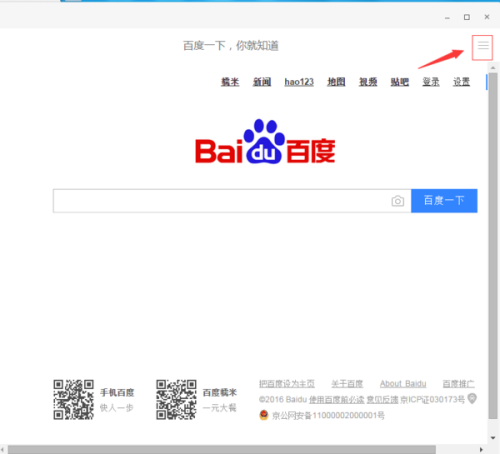Click the shield icon after ICP number

472,398
